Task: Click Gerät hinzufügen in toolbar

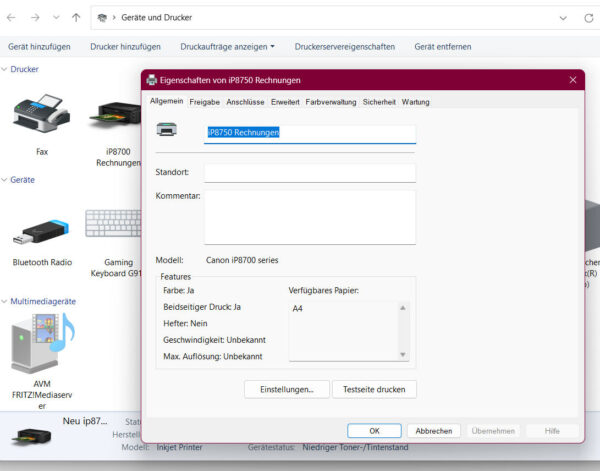Action: pos(39,47)
